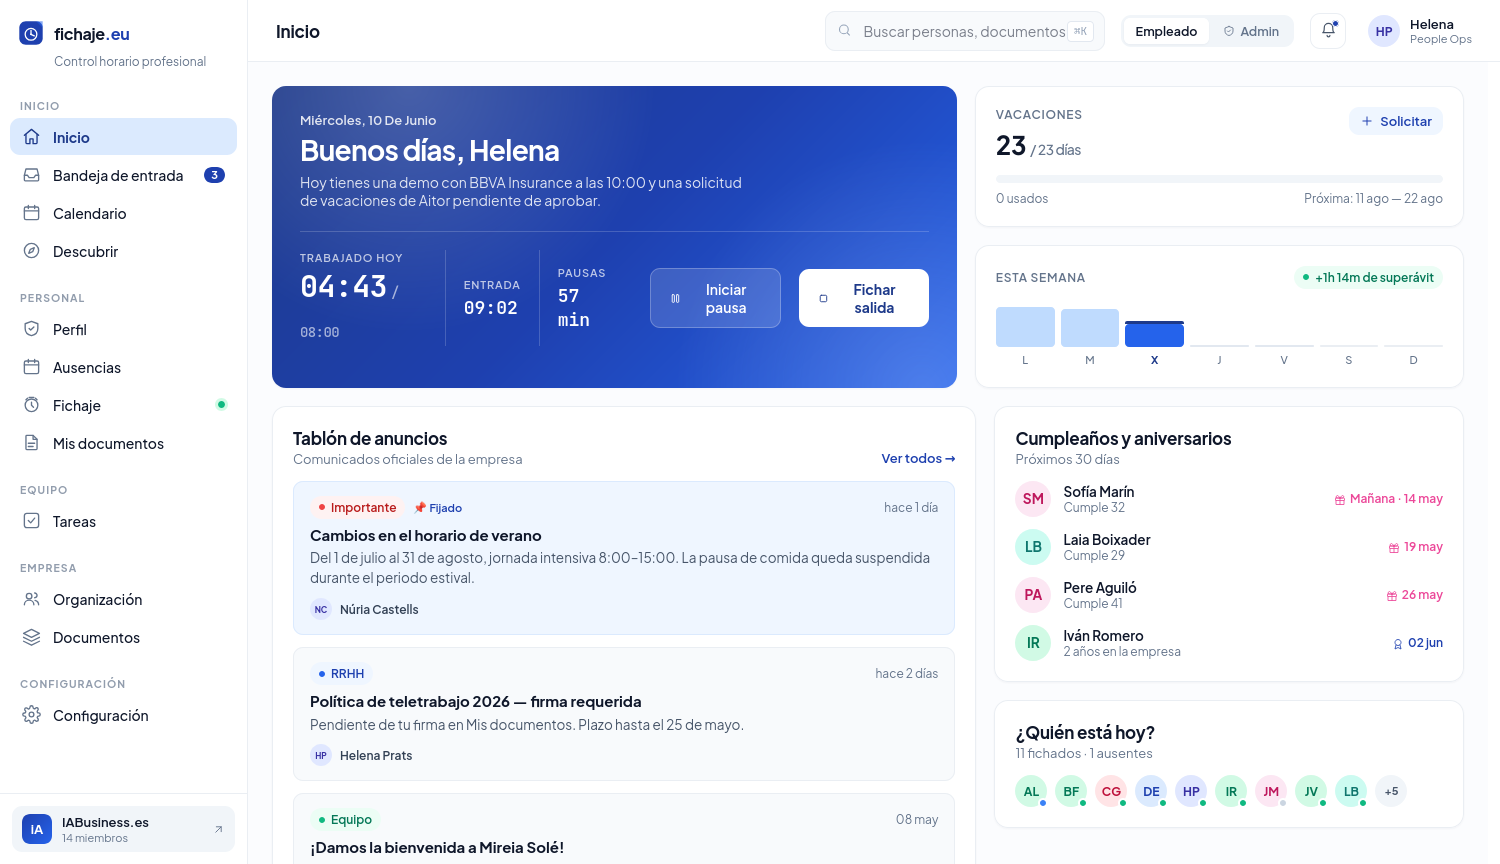Switch to Empleado mode
The image size is (1500, 864).
[1166, 31]
